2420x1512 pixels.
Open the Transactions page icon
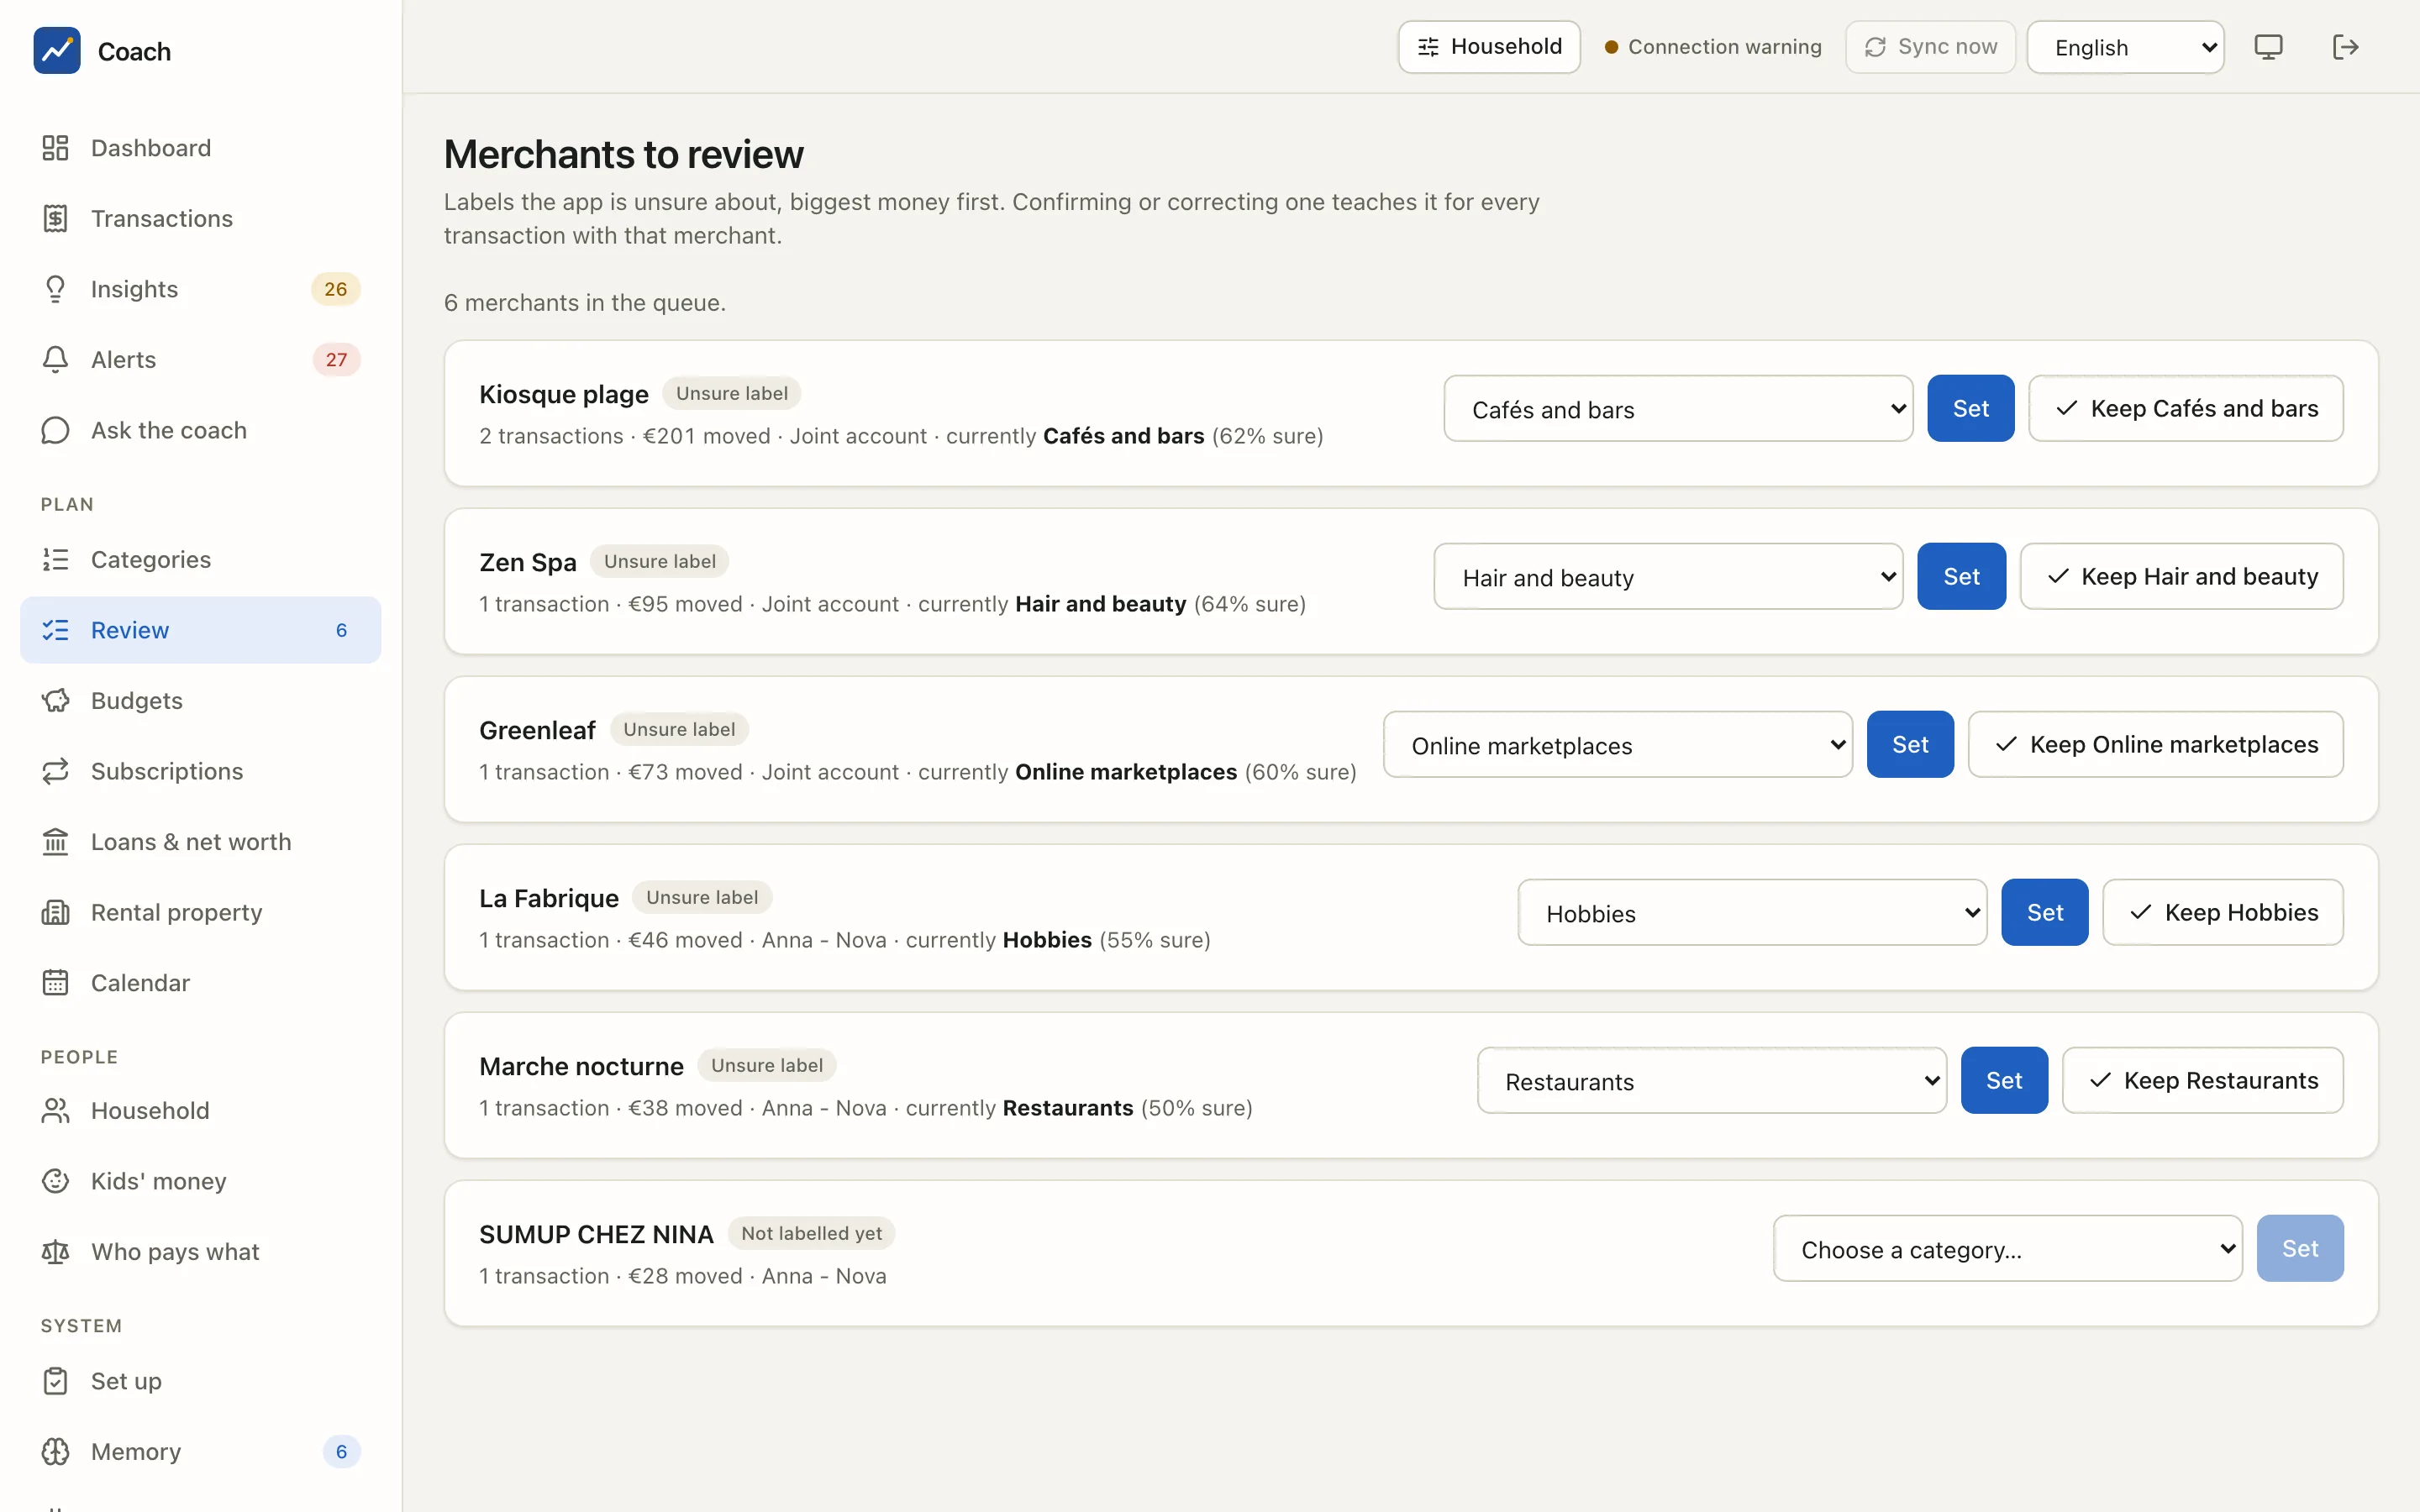point(55,218)
